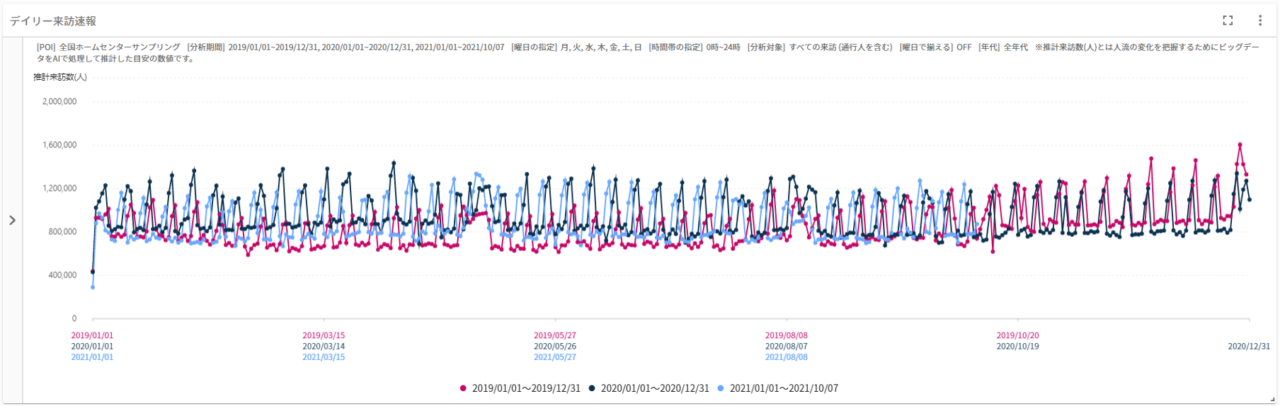Image resolution: width=1280 pixels, height=406 pixels.
Task: Click the light-blue 2021/01/01 x-axis label
Action: tap(92, 357)
